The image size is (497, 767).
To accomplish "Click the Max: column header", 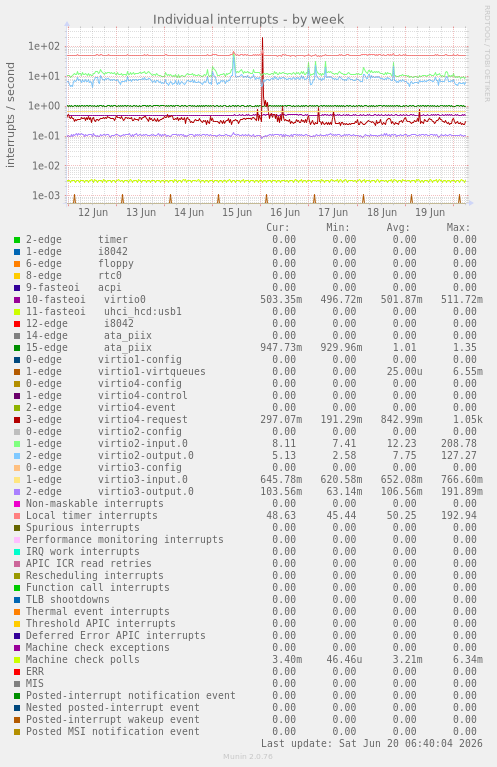I will click(458, 227).
